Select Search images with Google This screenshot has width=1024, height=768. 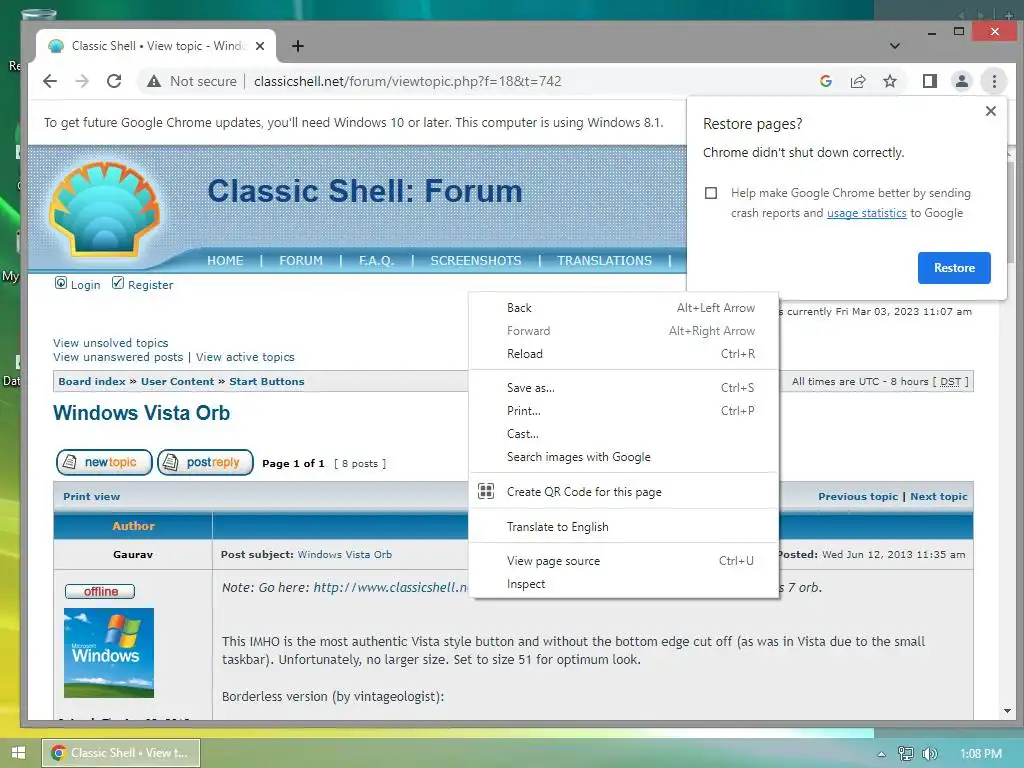(x=624, y=456)
